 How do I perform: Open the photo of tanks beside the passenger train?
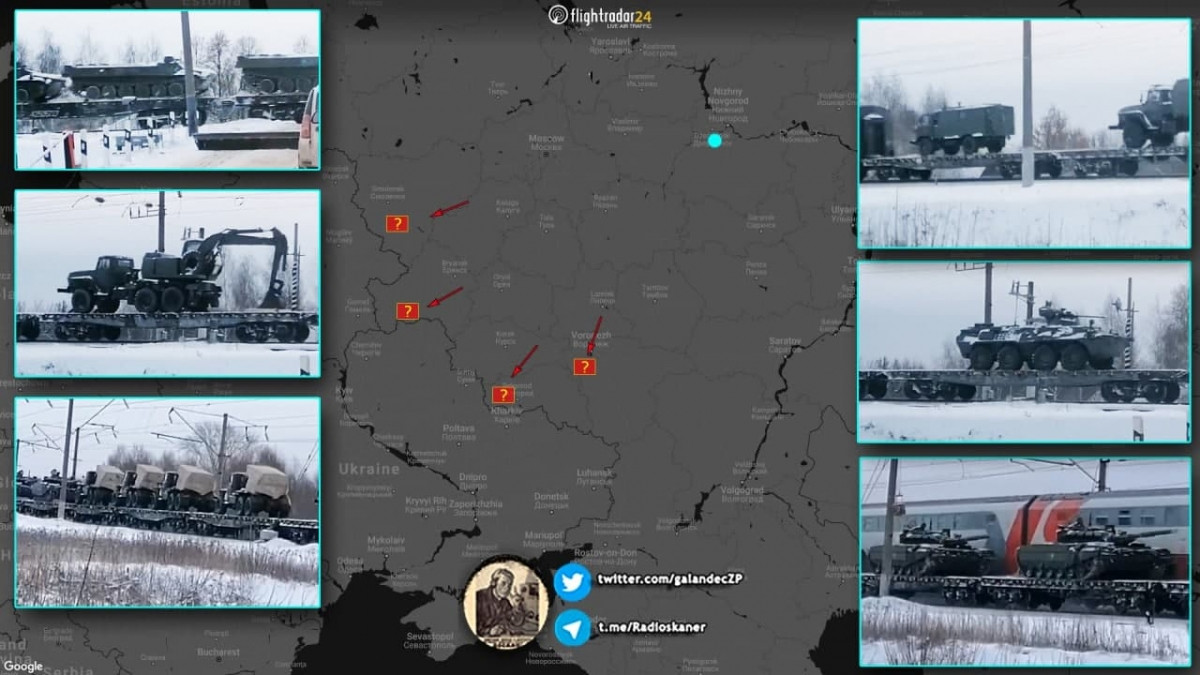(1024, 562)
